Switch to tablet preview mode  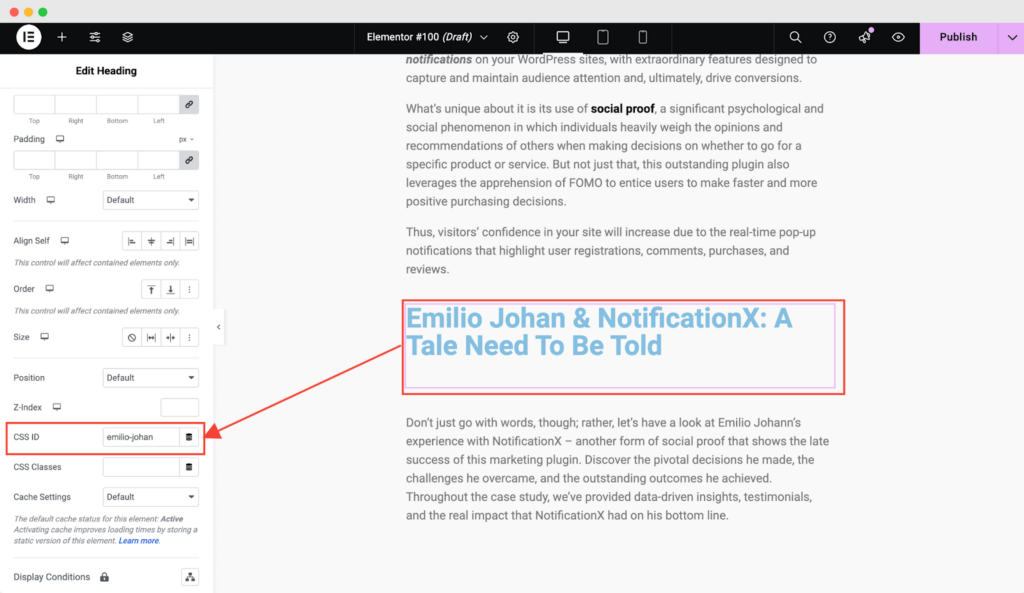tap(602, 37)
